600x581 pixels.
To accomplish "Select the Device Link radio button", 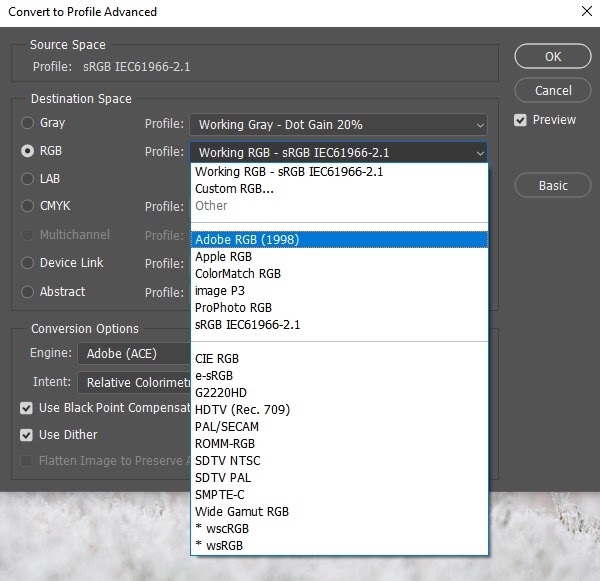I will 27,263.
